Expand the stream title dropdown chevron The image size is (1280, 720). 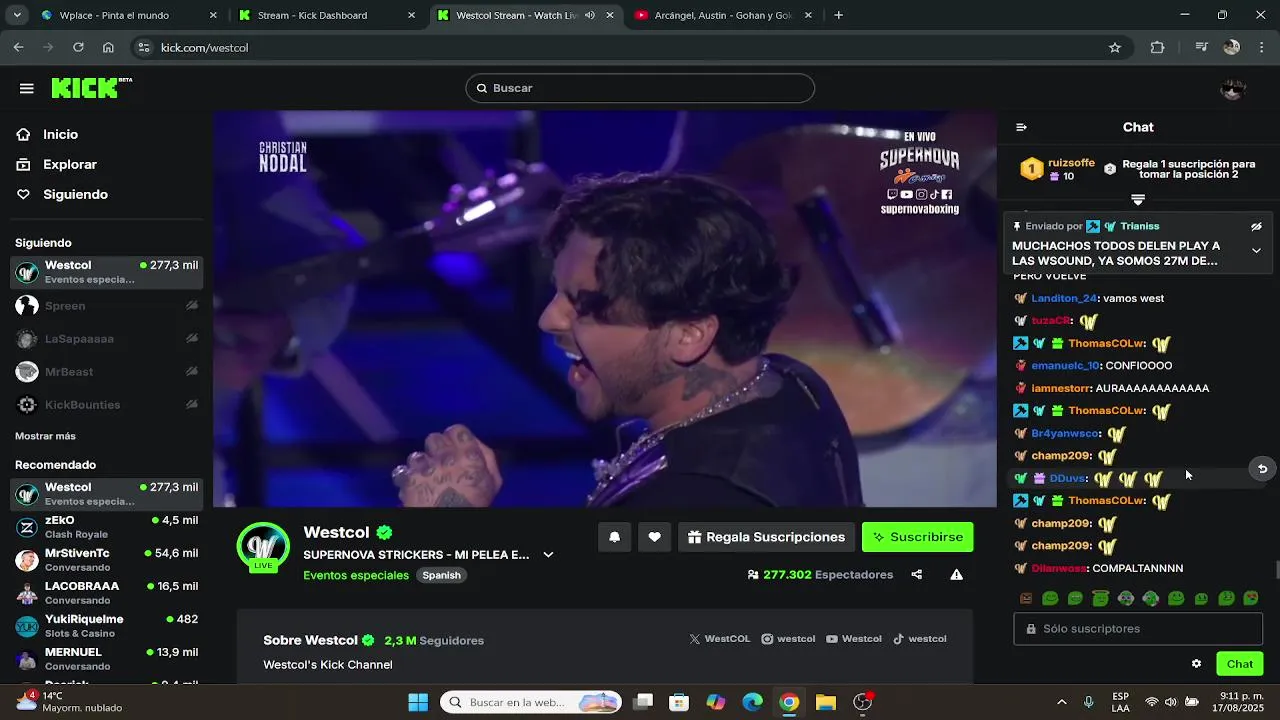pos(548,555)
